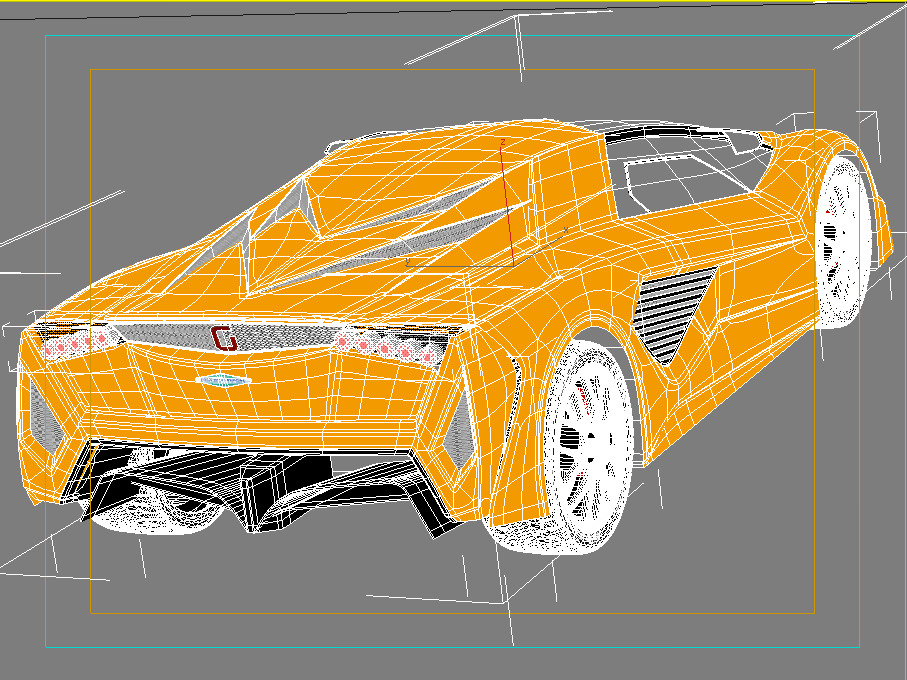Select the triangular side air vent

pyautogui.click(x=674, y=315)
